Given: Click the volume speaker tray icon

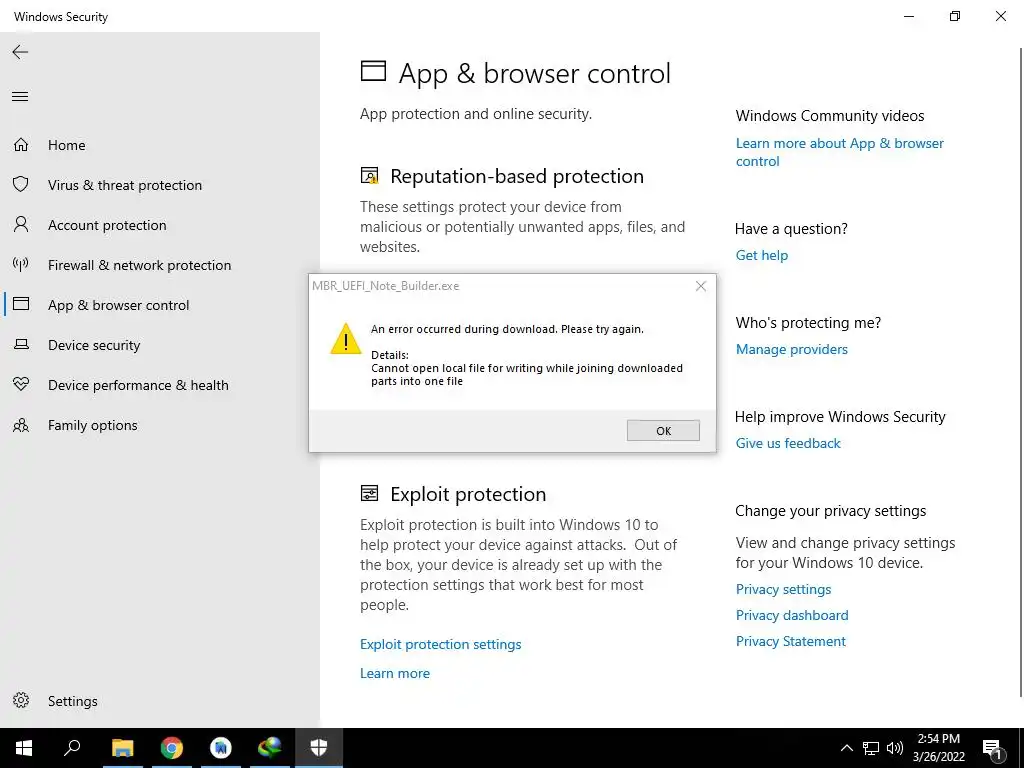Looking at the screenshot, I should 895,748.
